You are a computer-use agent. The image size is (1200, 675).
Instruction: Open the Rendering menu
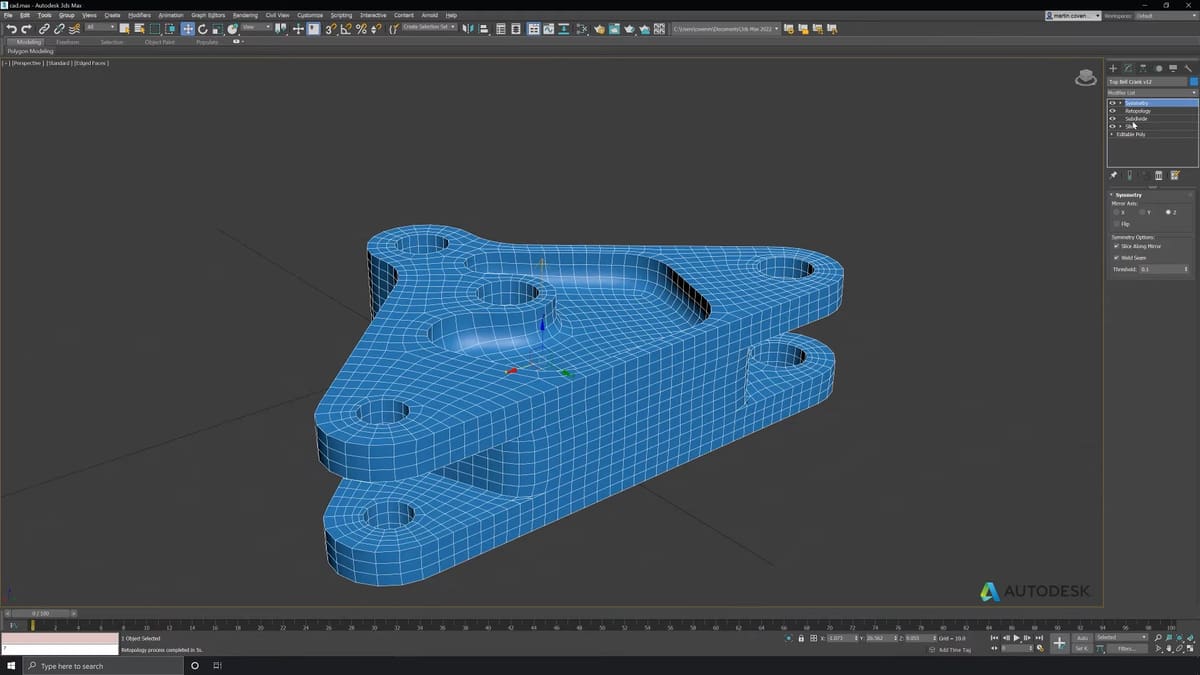[245, 16]
